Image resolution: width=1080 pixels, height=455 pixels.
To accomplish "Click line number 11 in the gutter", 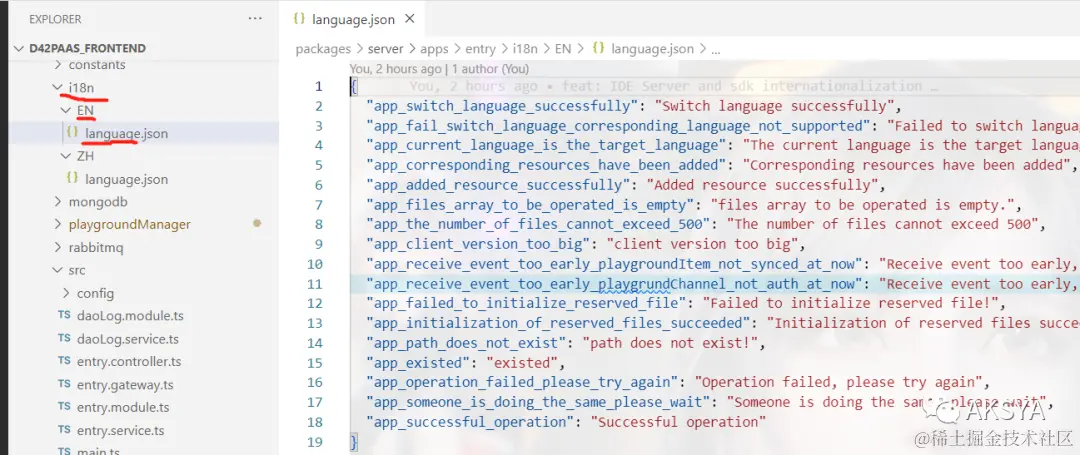I will (x=315, y=284).
